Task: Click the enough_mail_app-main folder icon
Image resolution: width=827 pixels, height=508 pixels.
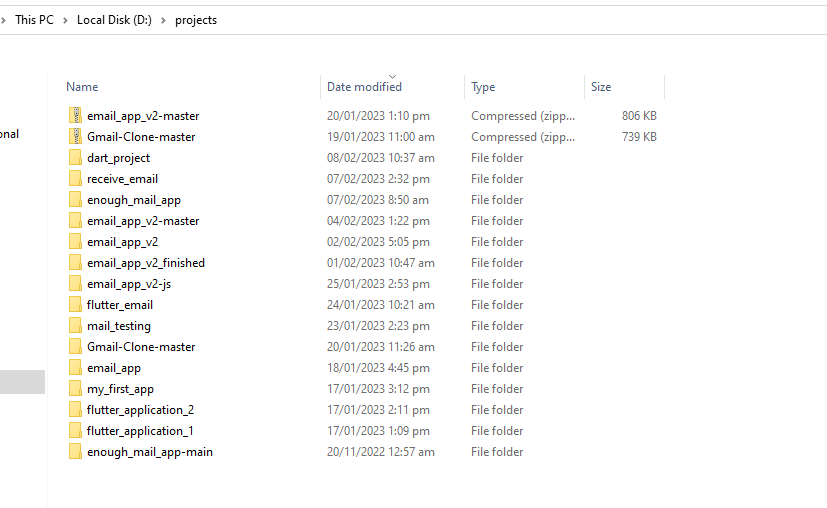Action: (x=75, y=452)
